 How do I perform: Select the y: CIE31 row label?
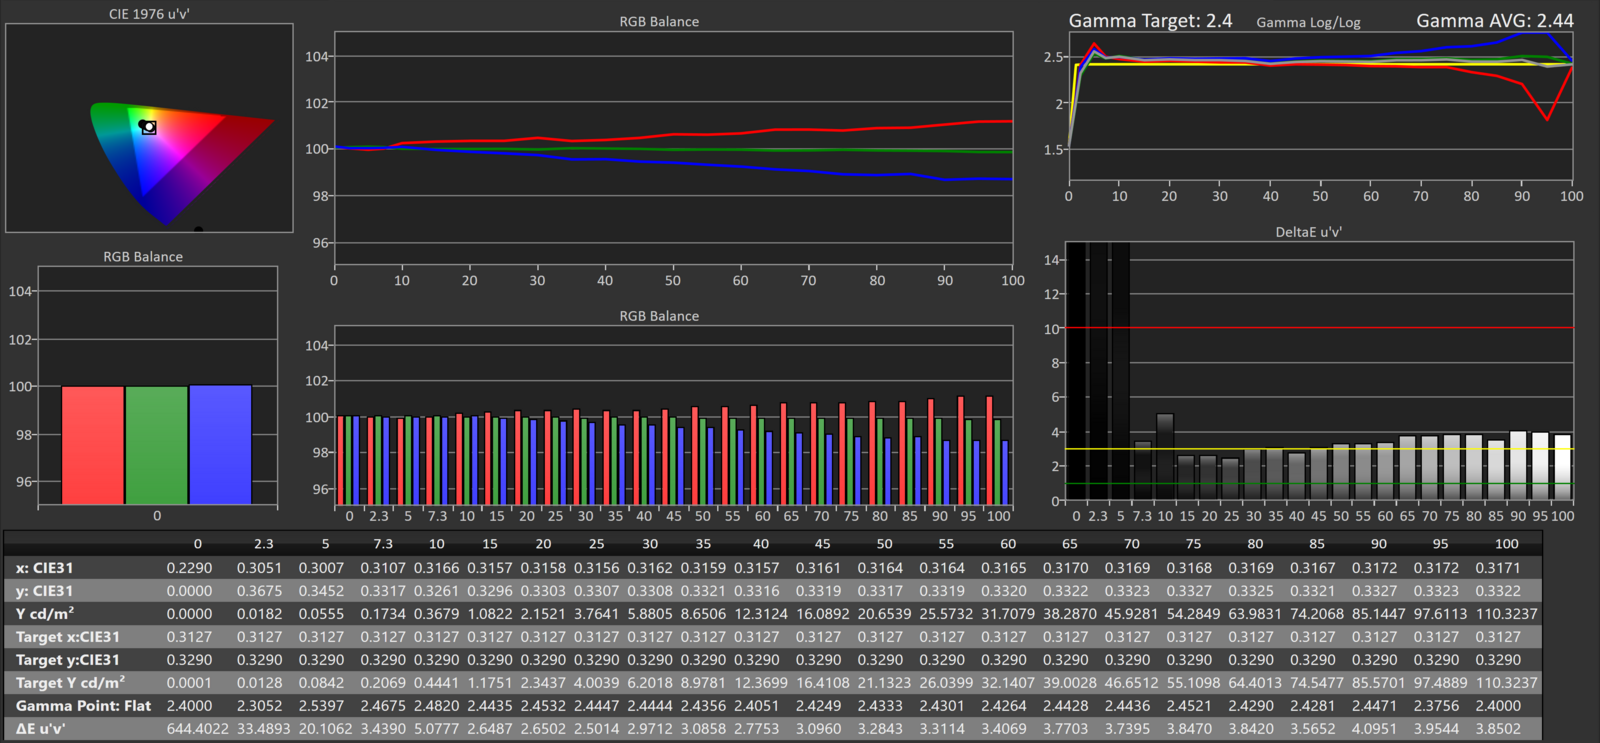tap(44, 591)
